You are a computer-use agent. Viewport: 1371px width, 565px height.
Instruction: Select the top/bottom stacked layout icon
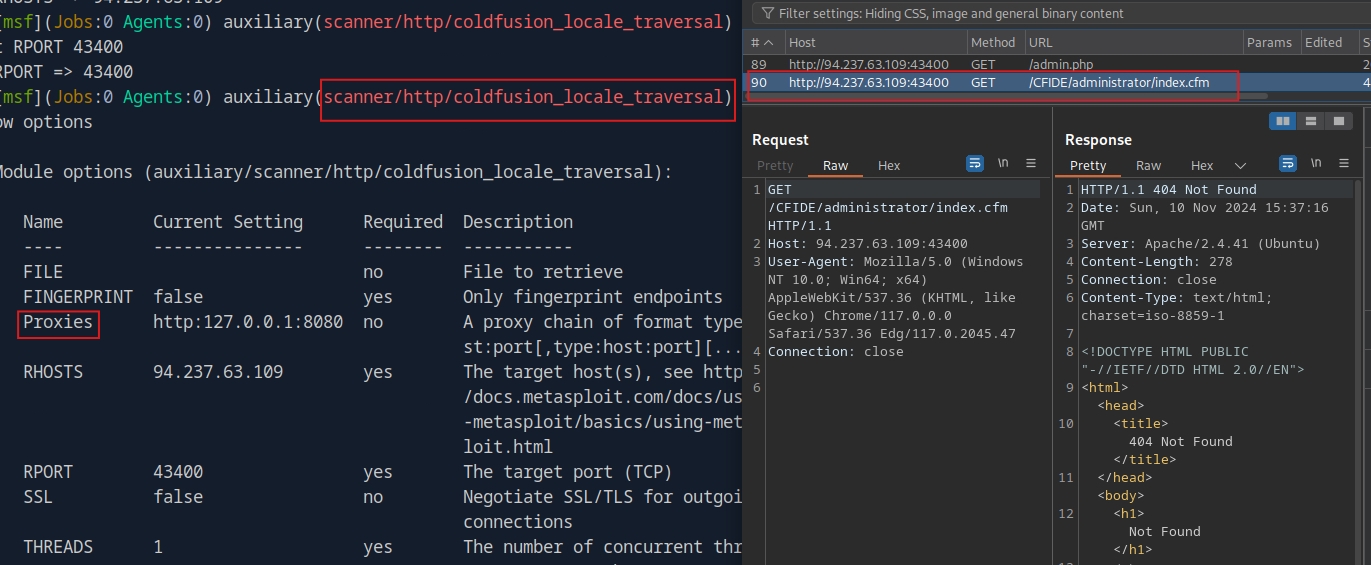coord(1310,121)
